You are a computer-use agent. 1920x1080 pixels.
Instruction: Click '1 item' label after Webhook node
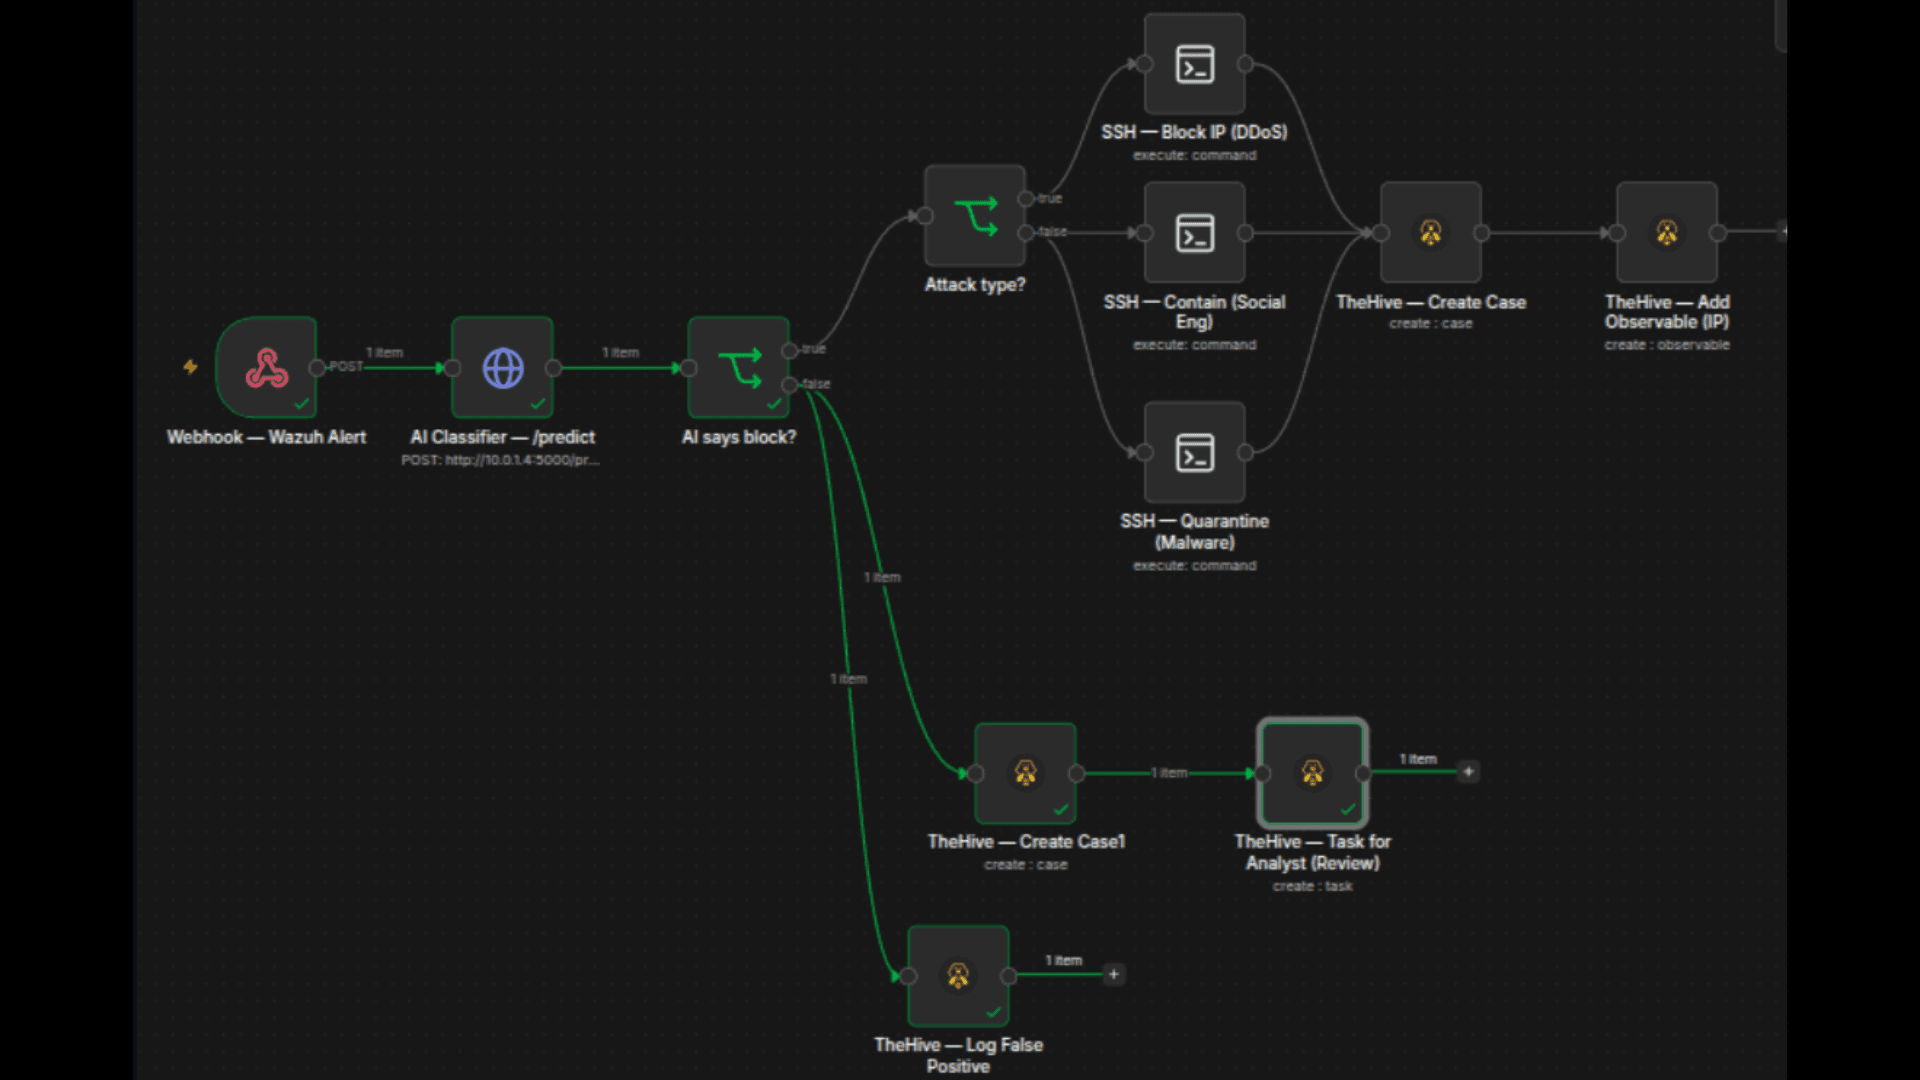click(x=384, y=353)
